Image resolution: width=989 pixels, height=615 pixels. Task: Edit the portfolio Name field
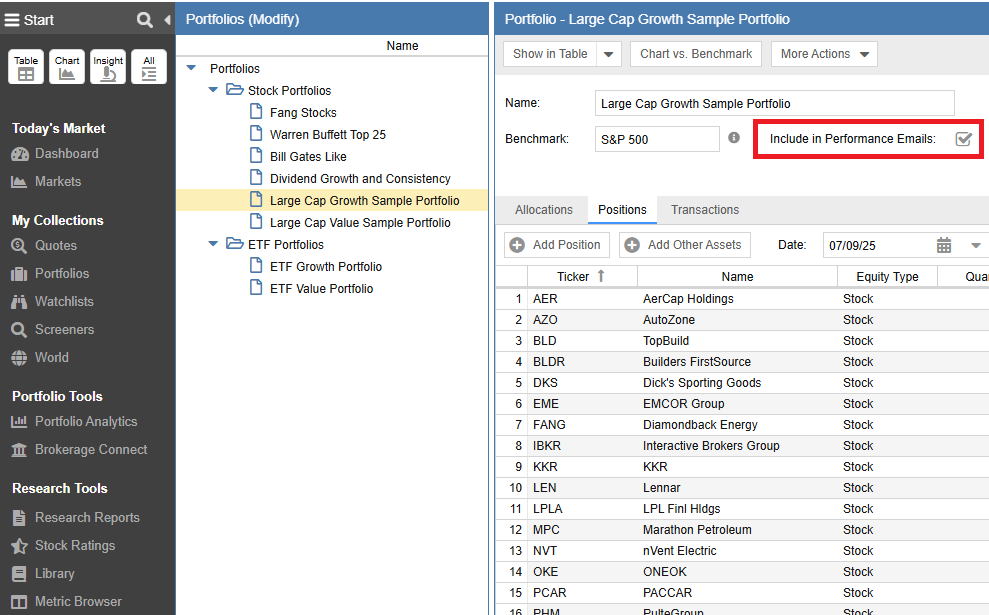pyautogui.click(x=774, y=103)
